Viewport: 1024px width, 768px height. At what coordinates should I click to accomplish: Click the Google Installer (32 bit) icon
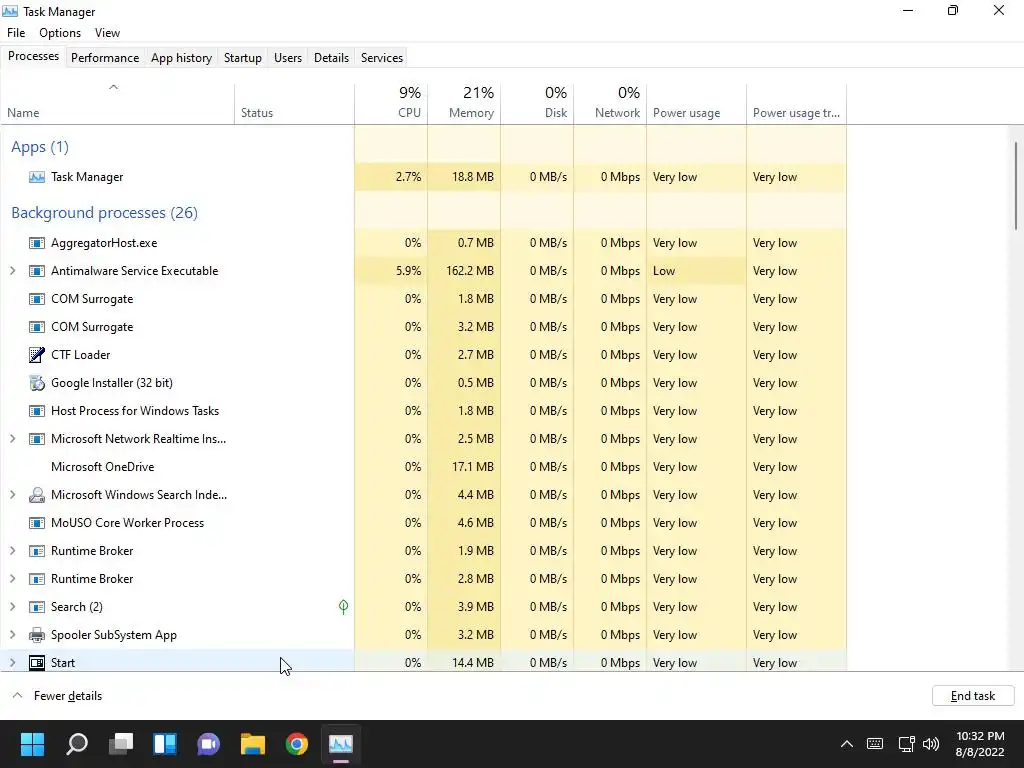37,383
